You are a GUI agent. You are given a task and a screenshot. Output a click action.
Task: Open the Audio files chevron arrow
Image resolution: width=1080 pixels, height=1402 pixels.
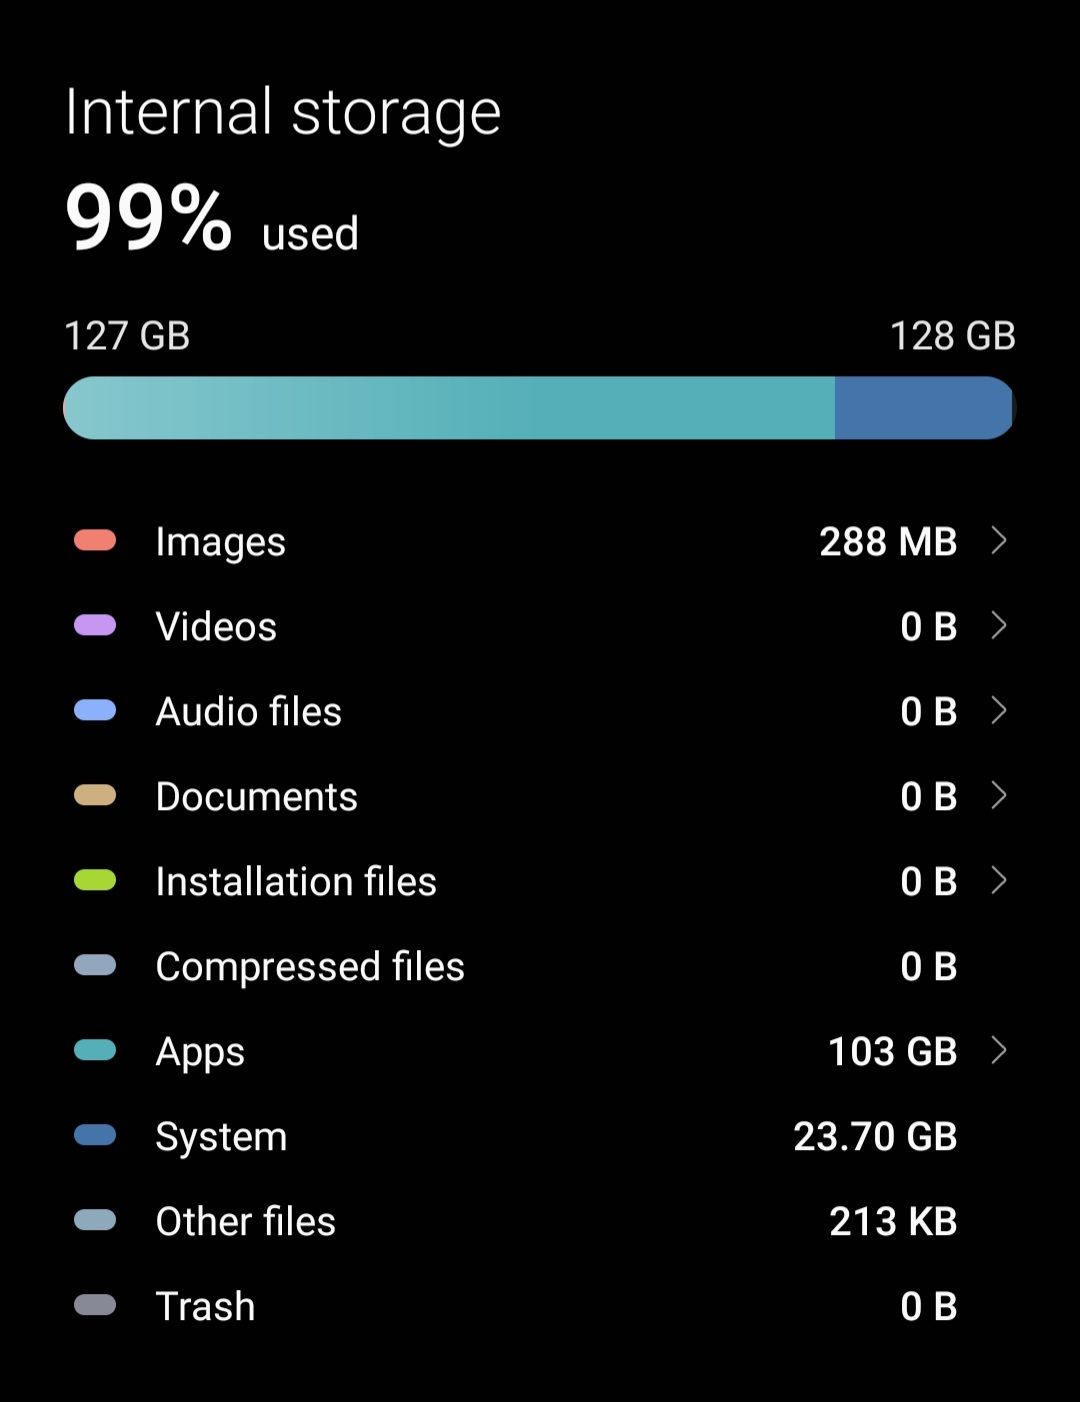(998, 711)
